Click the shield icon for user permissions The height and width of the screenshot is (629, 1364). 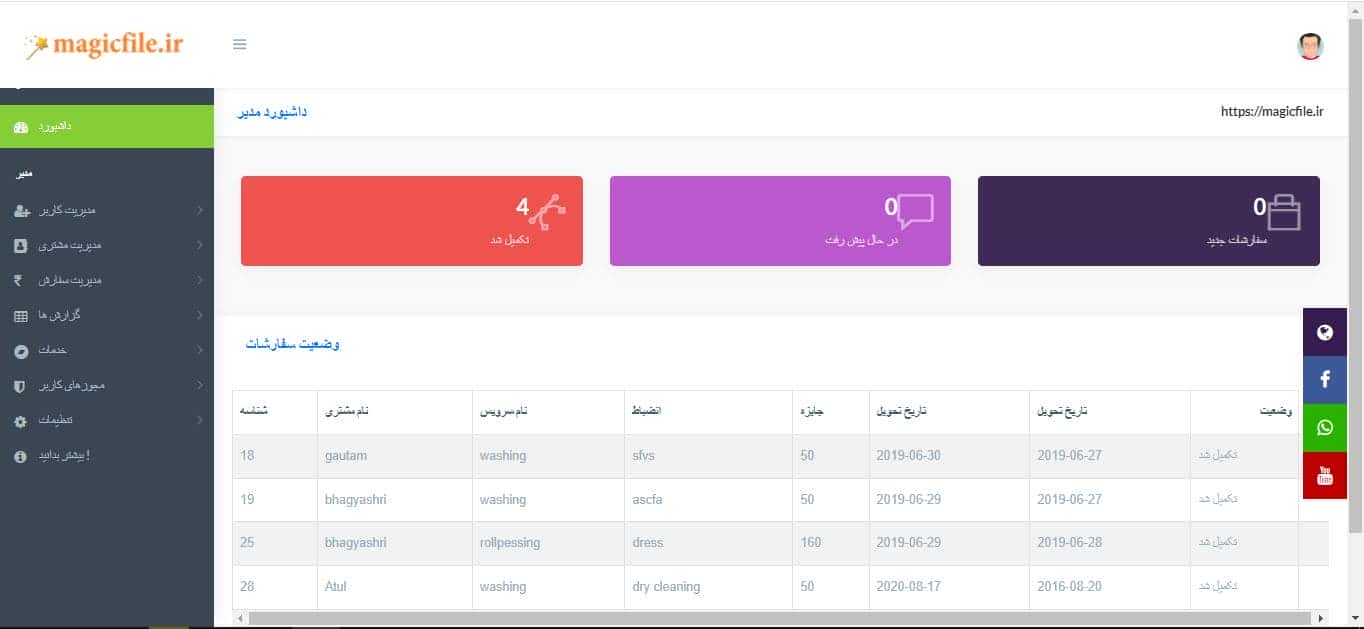click(x=21, y=386)
